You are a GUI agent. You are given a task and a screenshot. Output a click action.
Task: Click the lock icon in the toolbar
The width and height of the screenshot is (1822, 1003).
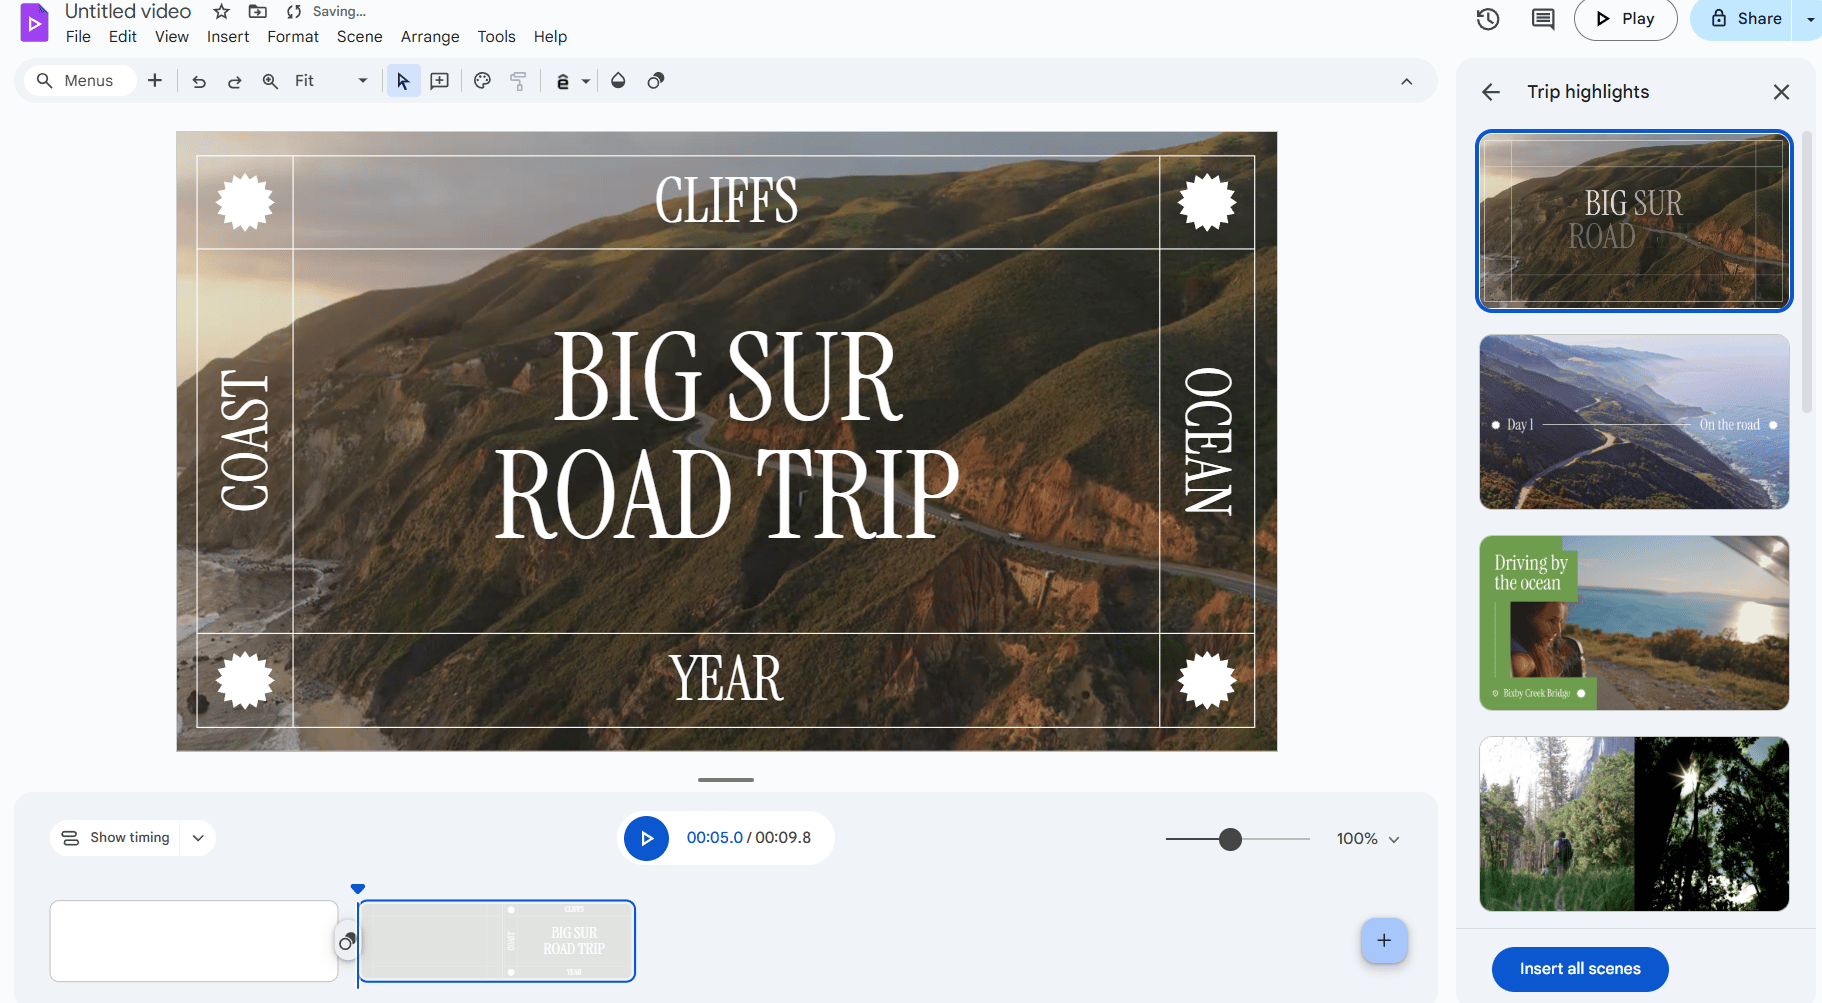click(x=563, y=81)
